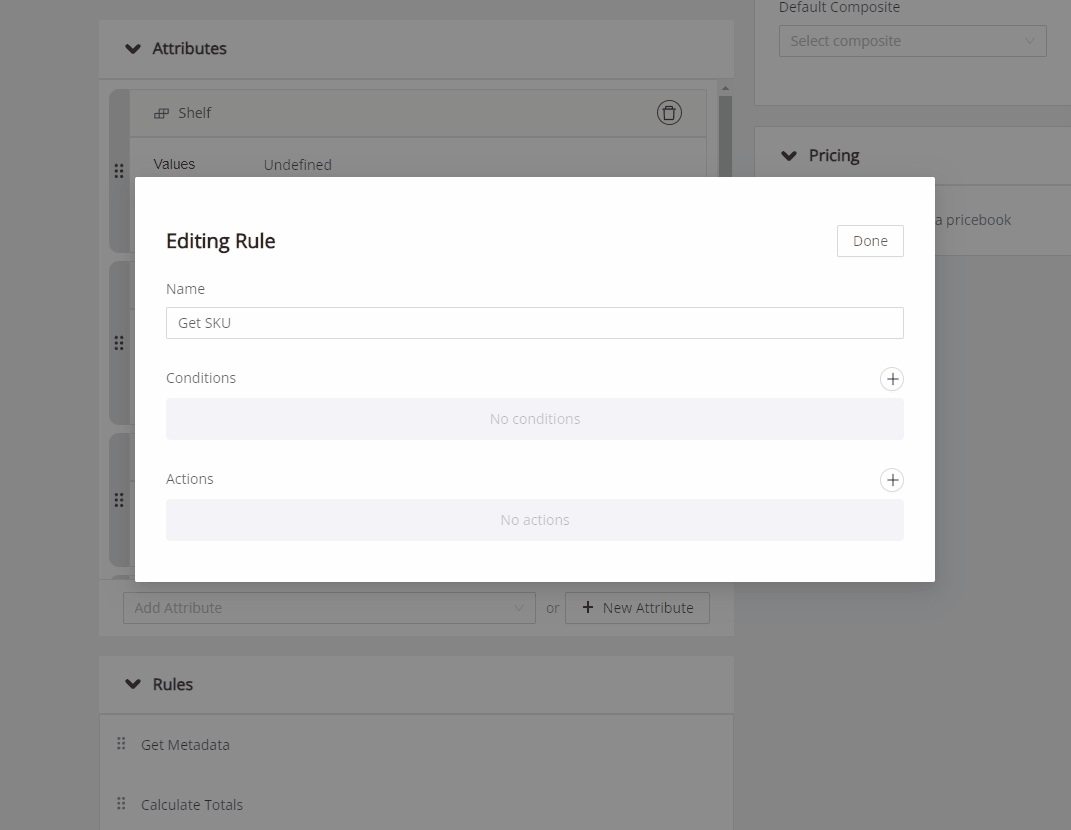This screenshot has width=1071, height=830.
Task: Collapse the Pricing section
Action: 789,156
